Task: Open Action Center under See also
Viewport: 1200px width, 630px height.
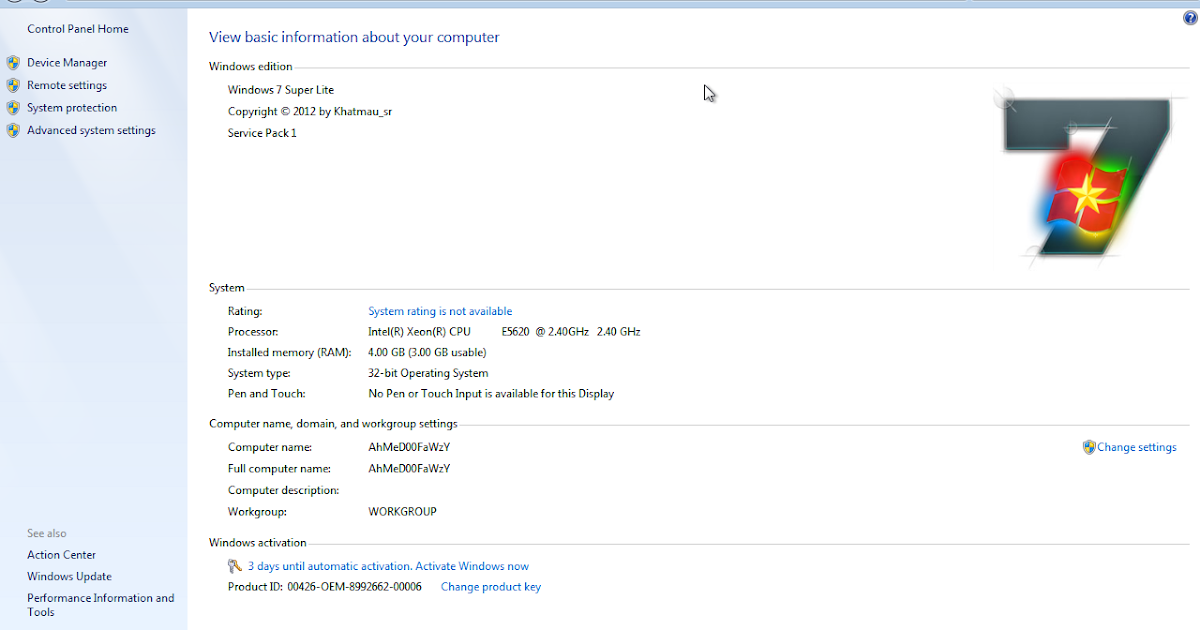Action: [62, 555]
